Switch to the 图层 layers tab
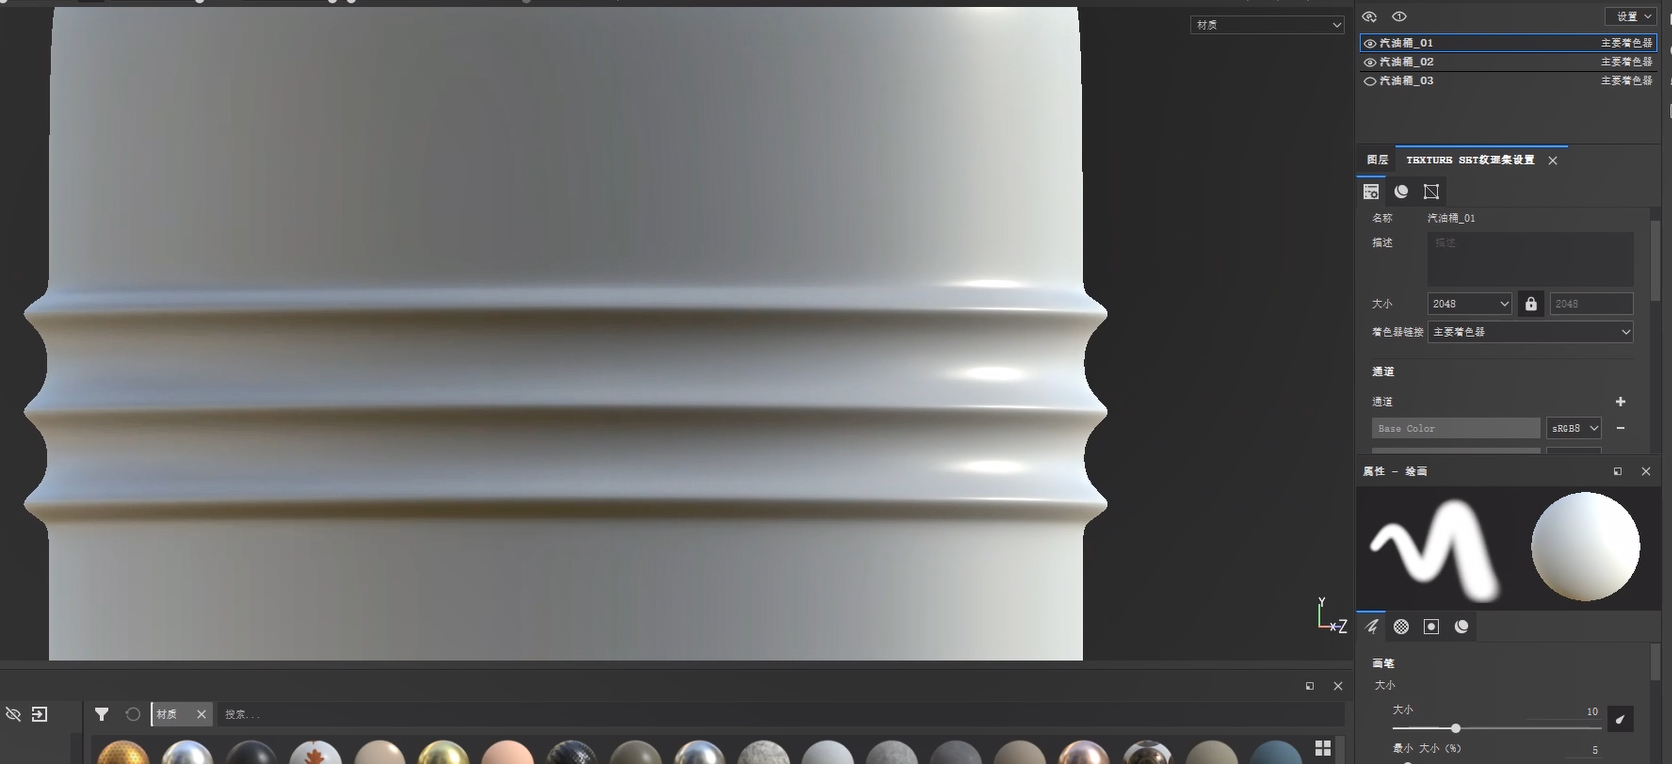1672x764 pixels. click(1377, 160)
